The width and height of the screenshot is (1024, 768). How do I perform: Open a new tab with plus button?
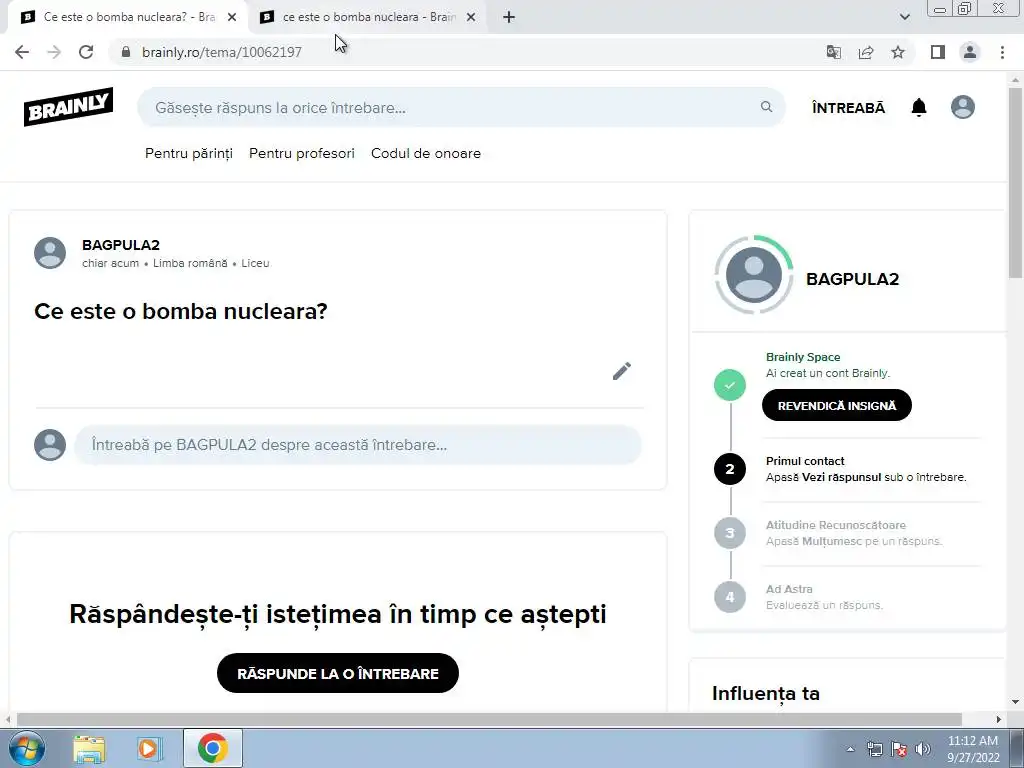point(509,18)
